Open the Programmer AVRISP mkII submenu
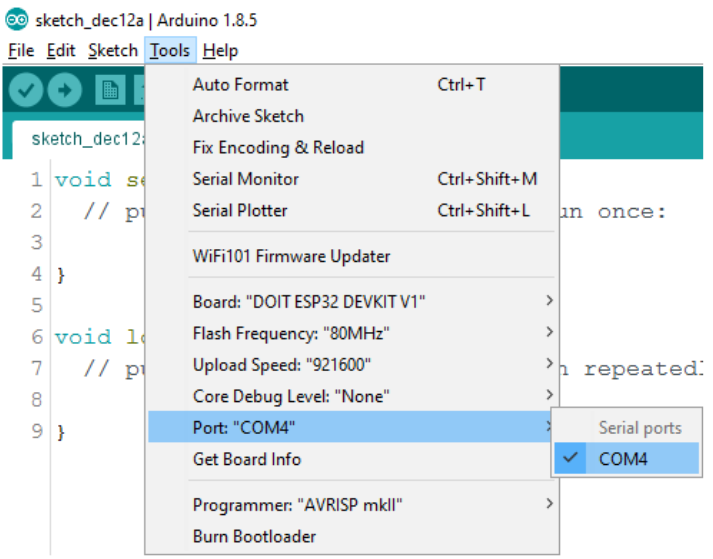713x559 pixels. (548, 504)
